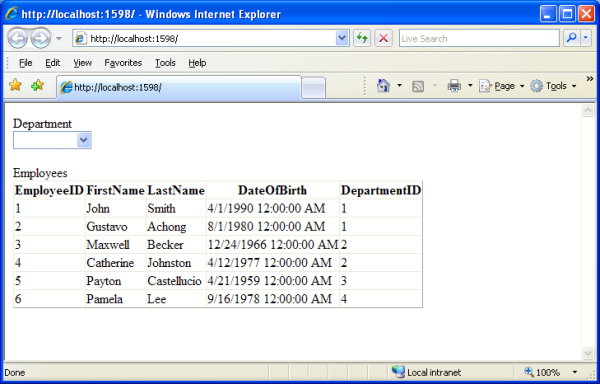Click the Local intranet zone status
Viewport: 600px width, 384px height.
tap(427, 372)
